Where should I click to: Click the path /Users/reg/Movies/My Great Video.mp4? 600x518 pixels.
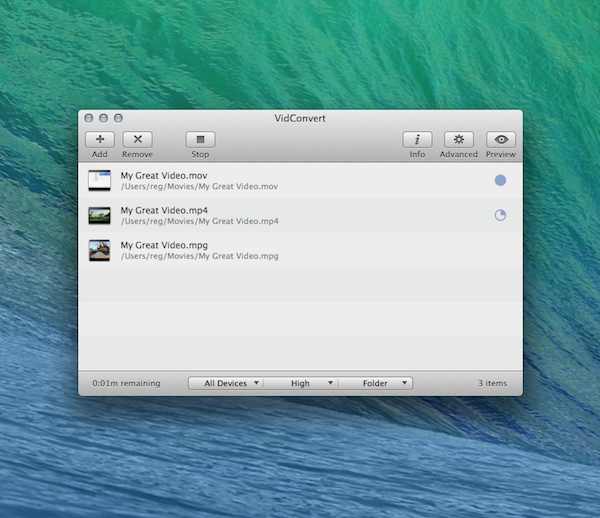tap(199, 221)
